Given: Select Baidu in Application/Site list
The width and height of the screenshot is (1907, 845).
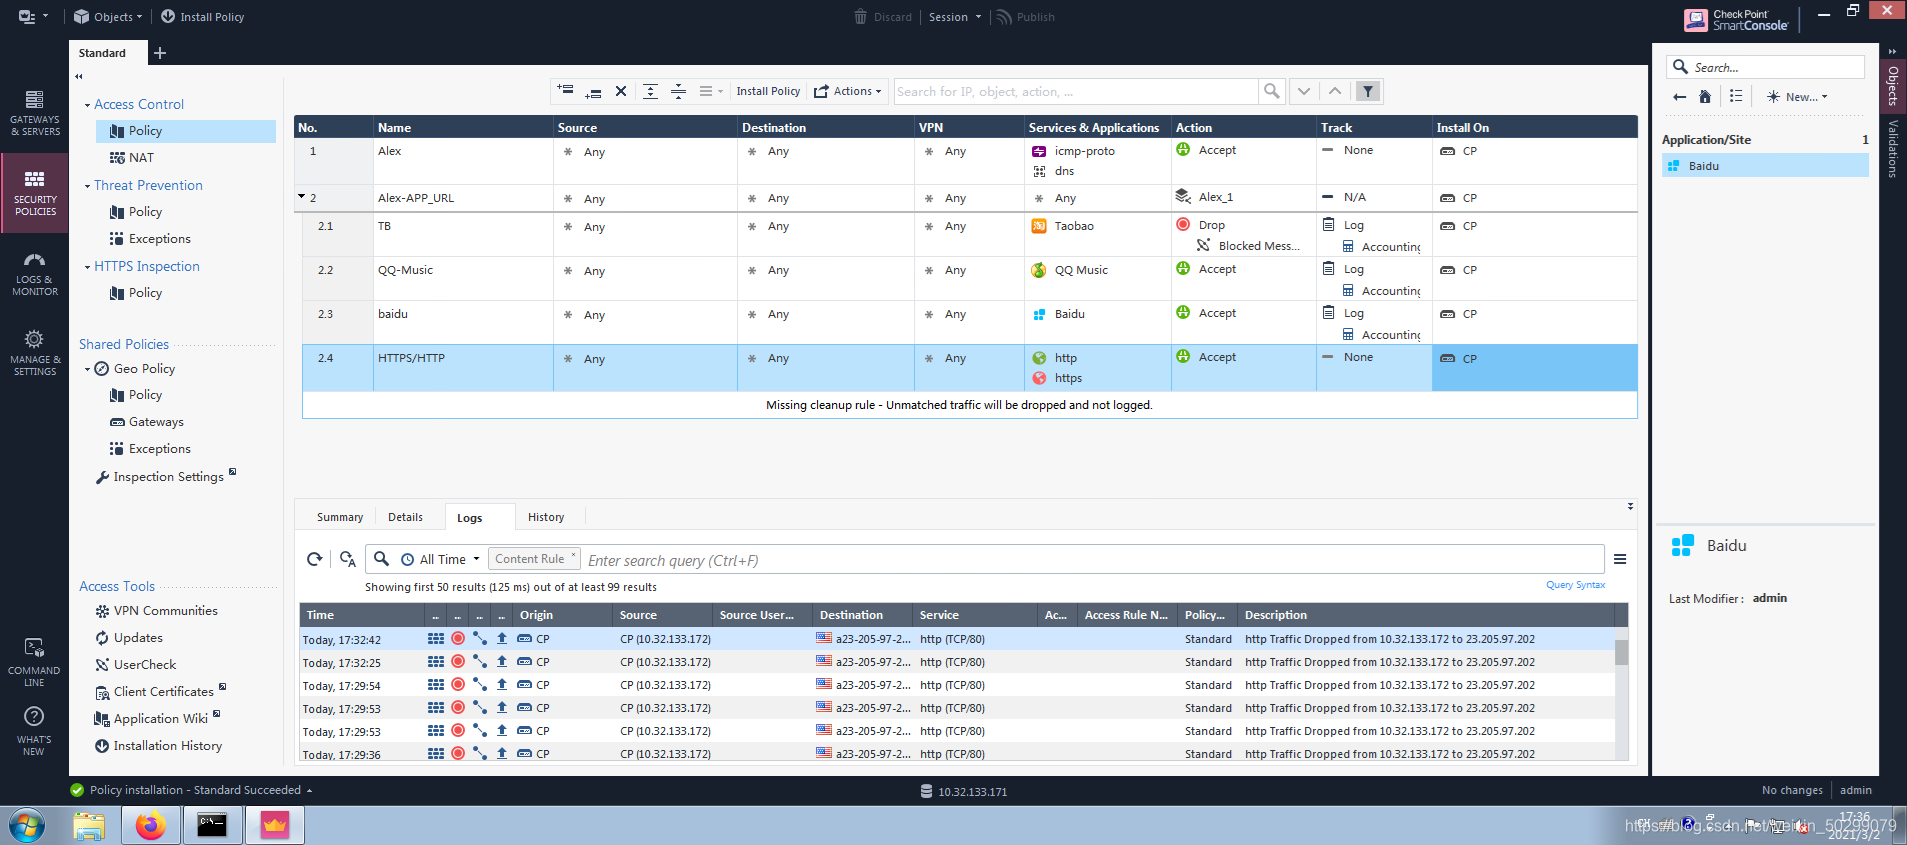Looking at the screenshot, I should tap(1765, 166).
